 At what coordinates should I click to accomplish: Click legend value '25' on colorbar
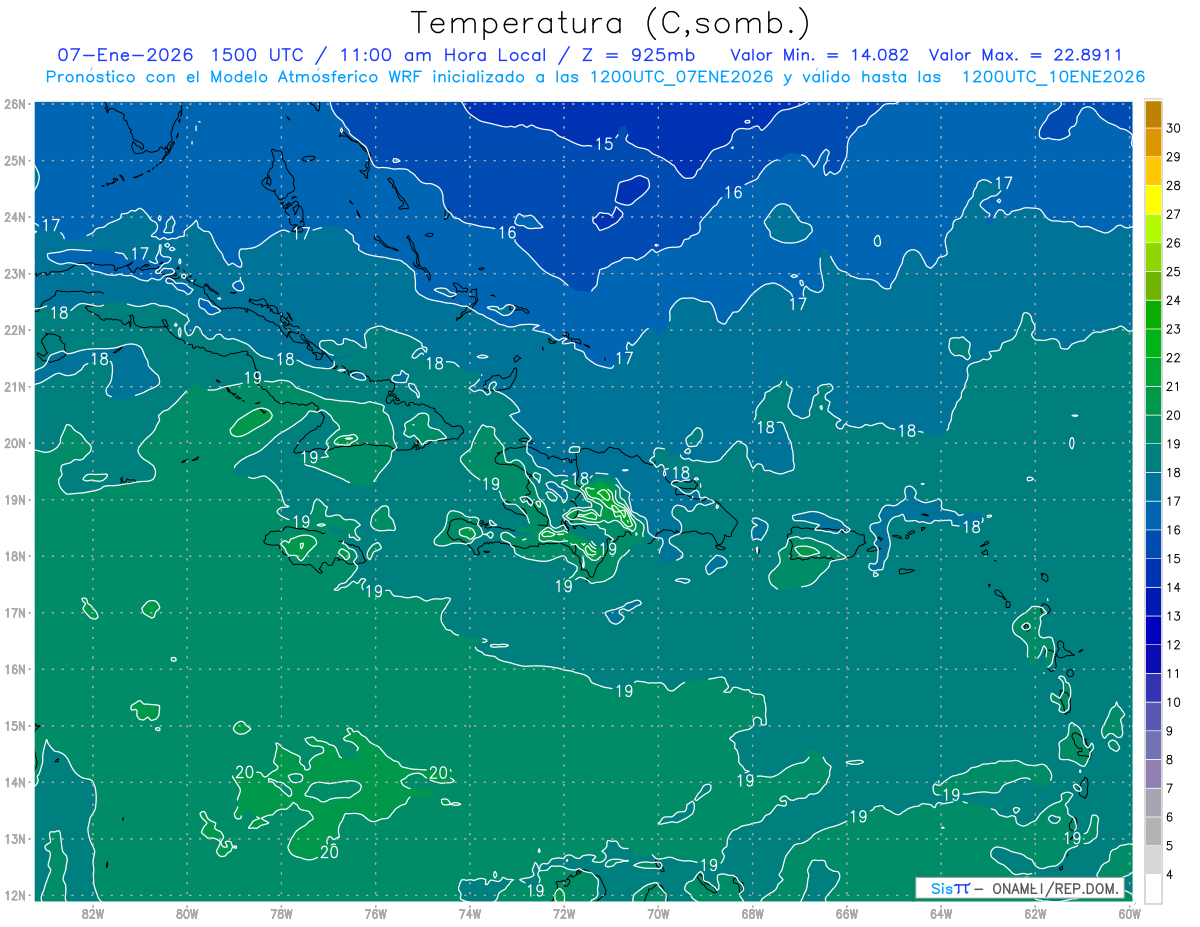point(1174,271)
